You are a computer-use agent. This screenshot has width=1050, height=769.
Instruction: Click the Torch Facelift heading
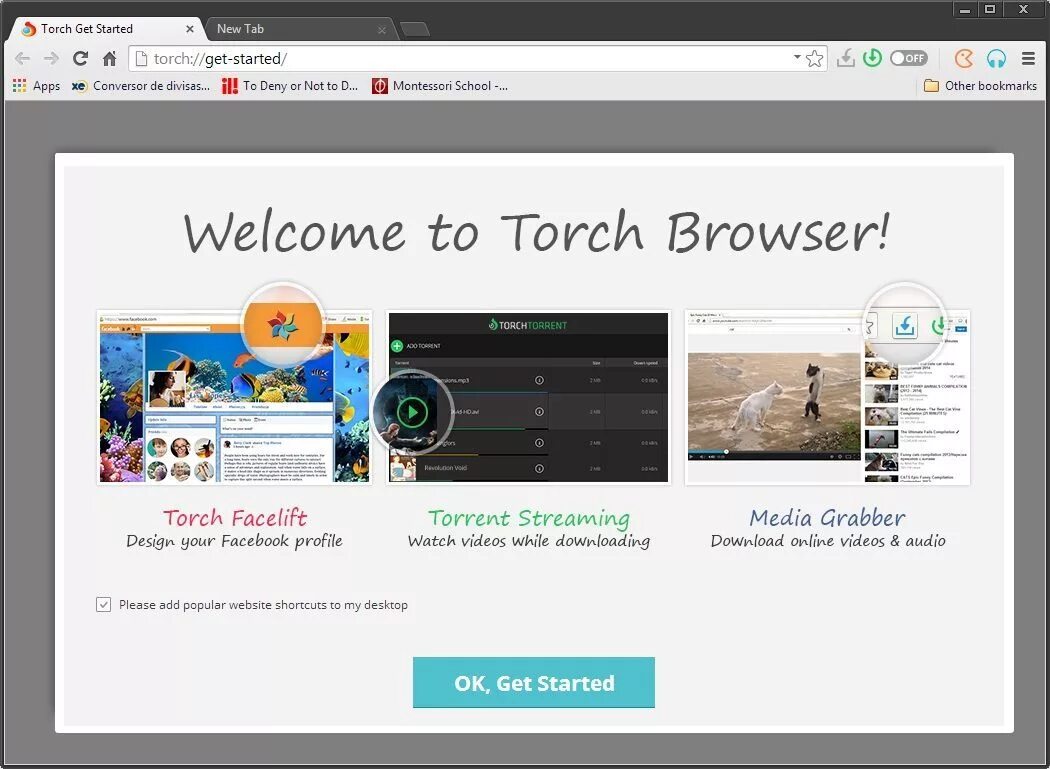click(x=235, y=517)
